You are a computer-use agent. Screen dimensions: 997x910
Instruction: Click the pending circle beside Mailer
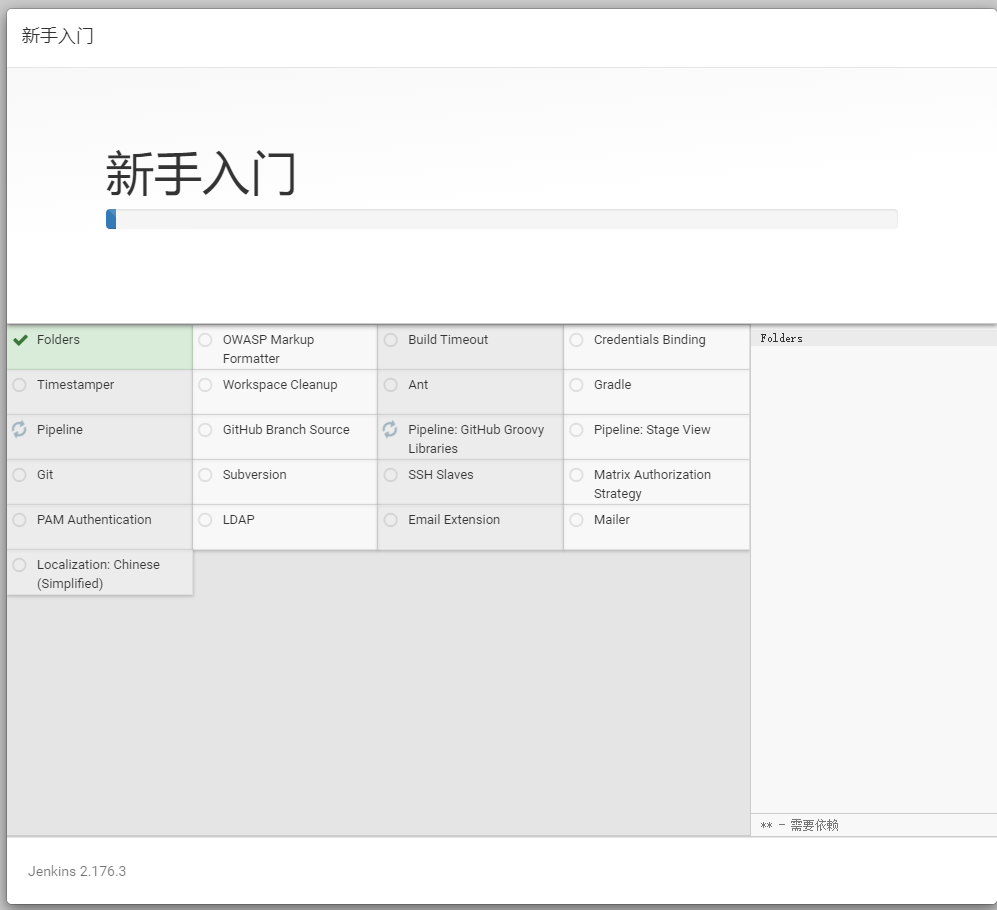coord(577,520)
